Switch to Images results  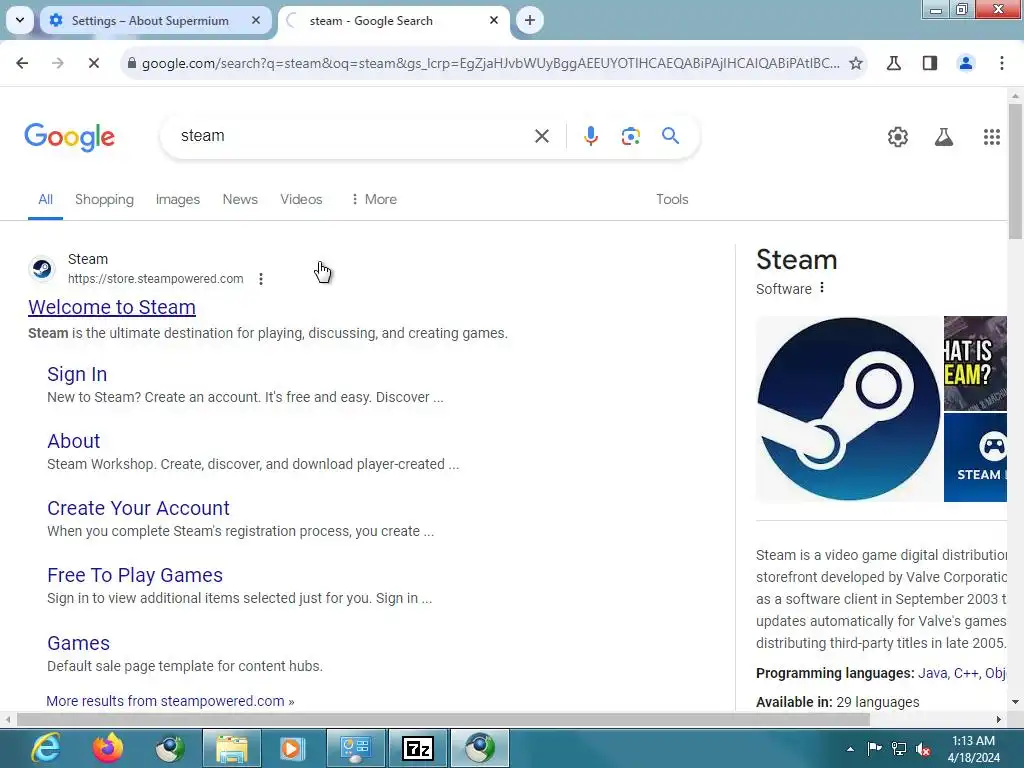[178, 199]
